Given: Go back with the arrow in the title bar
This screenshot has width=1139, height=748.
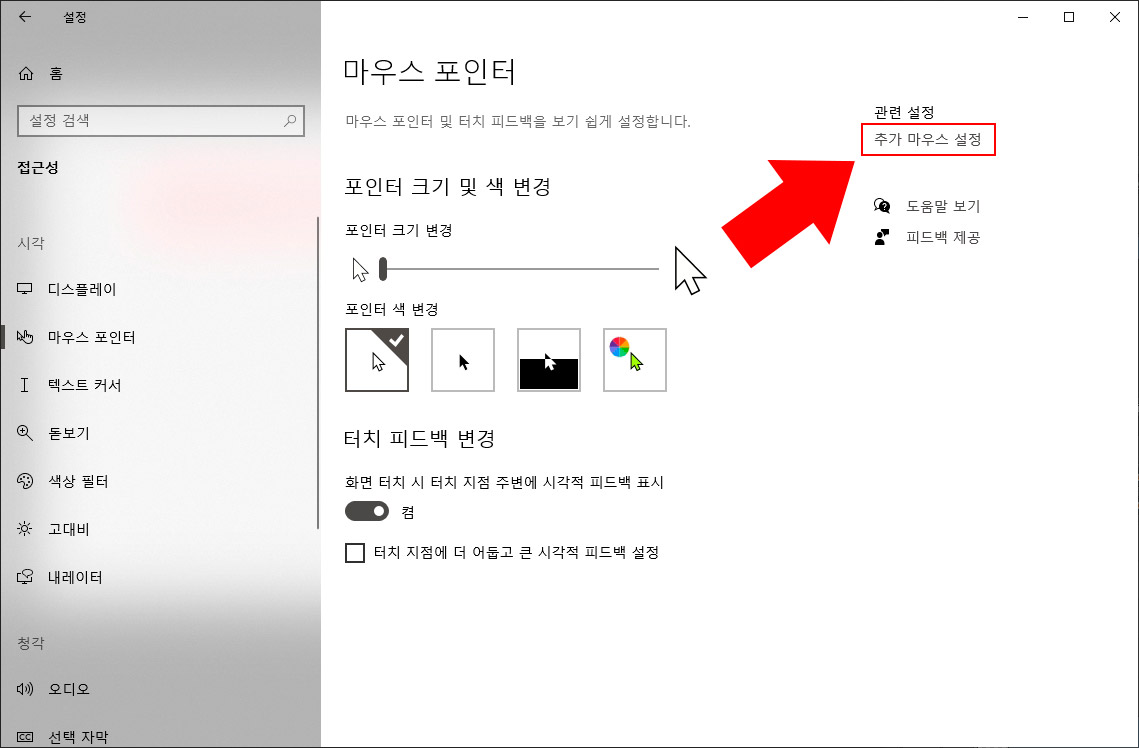Looking at the screenshot, I should coord(25,17).
